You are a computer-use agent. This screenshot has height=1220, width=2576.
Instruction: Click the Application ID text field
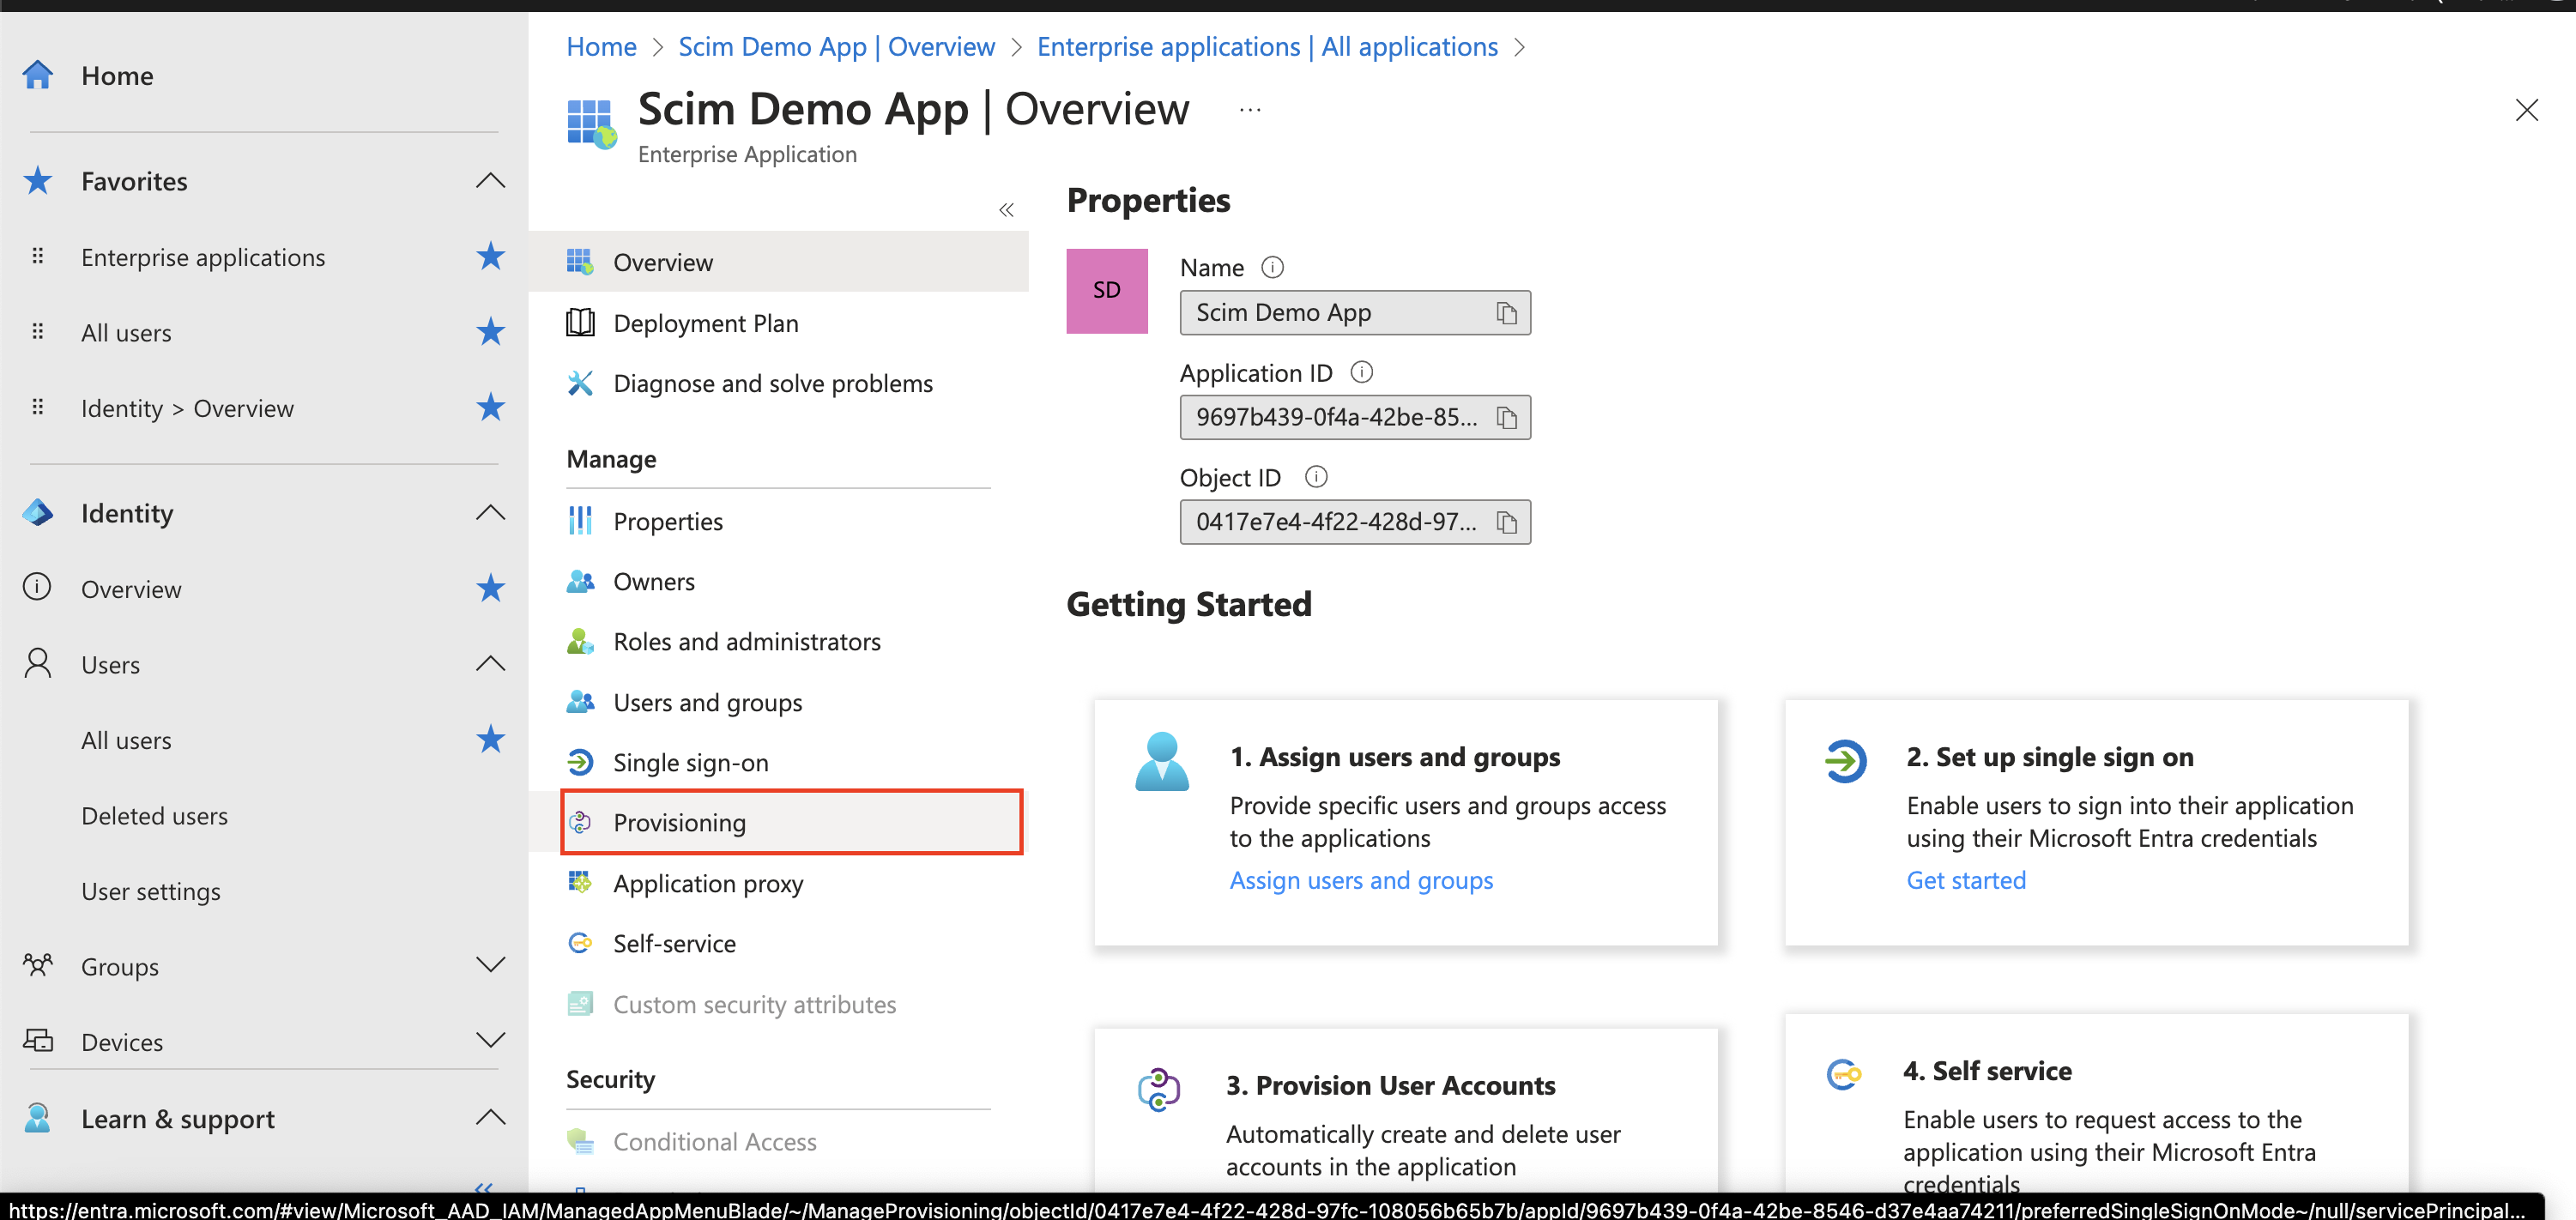[x=1336, y=418]
